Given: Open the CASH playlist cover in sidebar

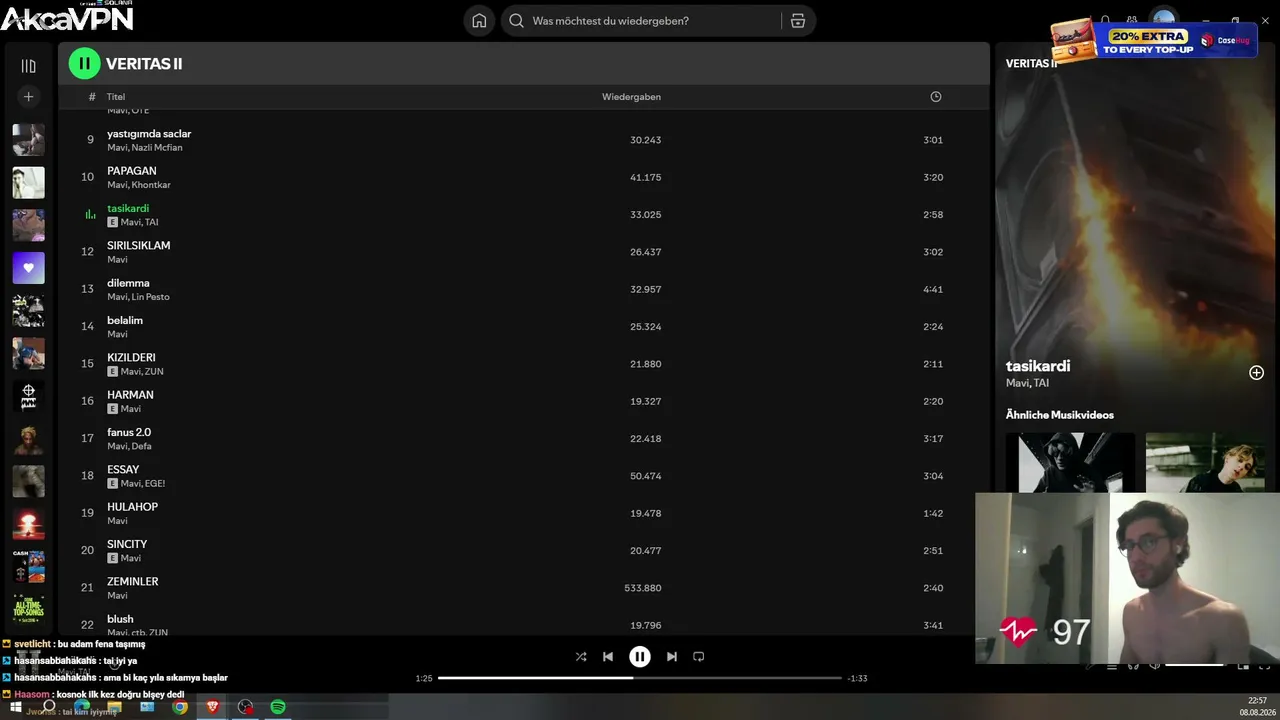Looking at the screenshot, I should (x=28, y=566).
